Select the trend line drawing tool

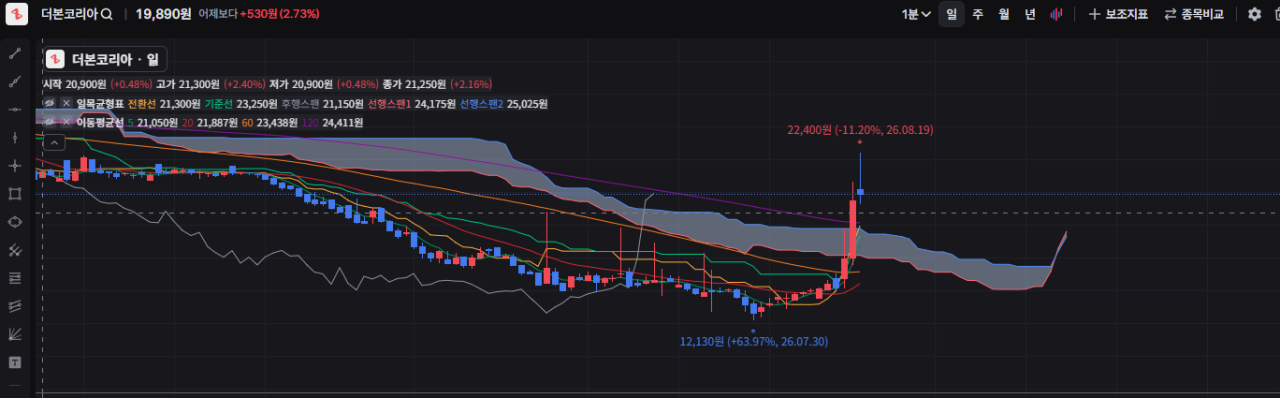14,53
